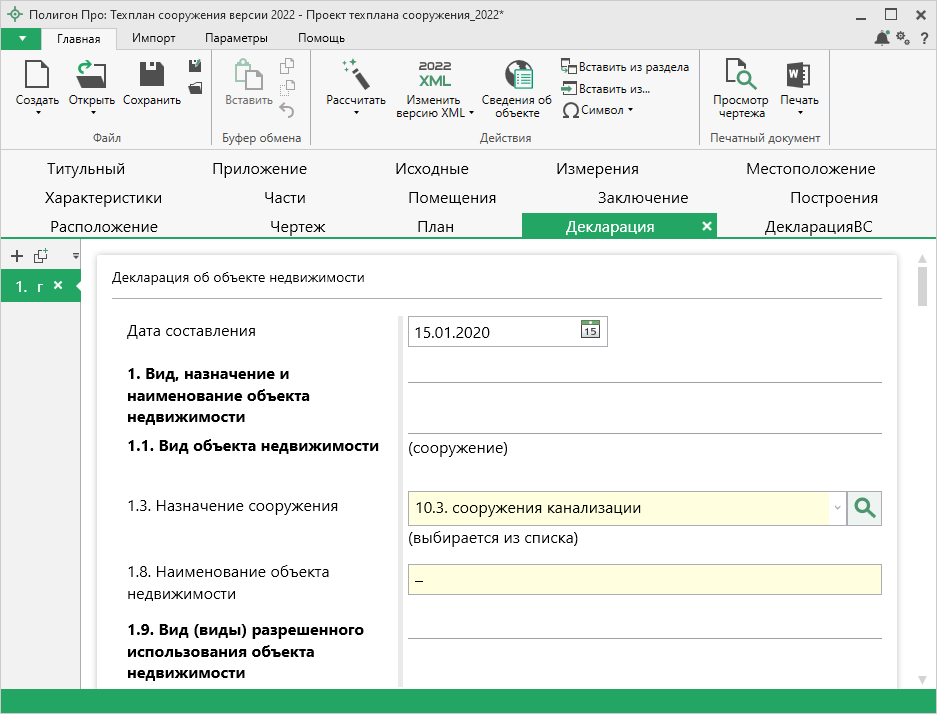Open Сведения об объекте globe icon

pos(517,76)
